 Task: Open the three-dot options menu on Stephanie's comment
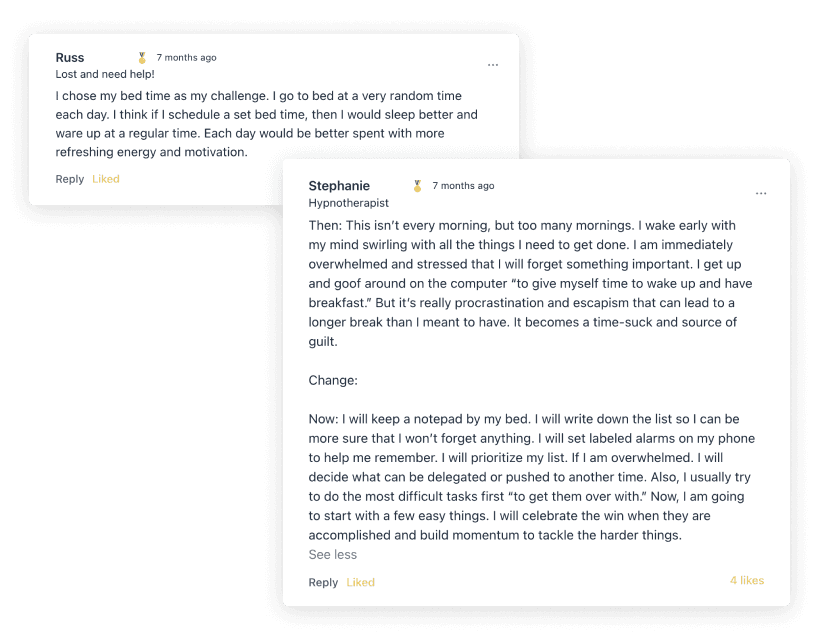point(761,193)
